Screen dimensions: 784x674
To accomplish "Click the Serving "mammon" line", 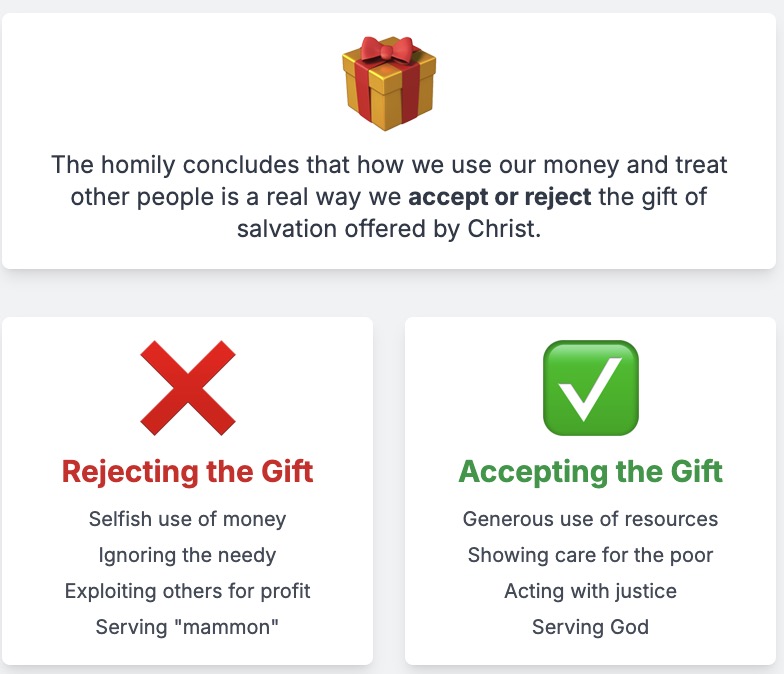I will click(x=188, y=627).
